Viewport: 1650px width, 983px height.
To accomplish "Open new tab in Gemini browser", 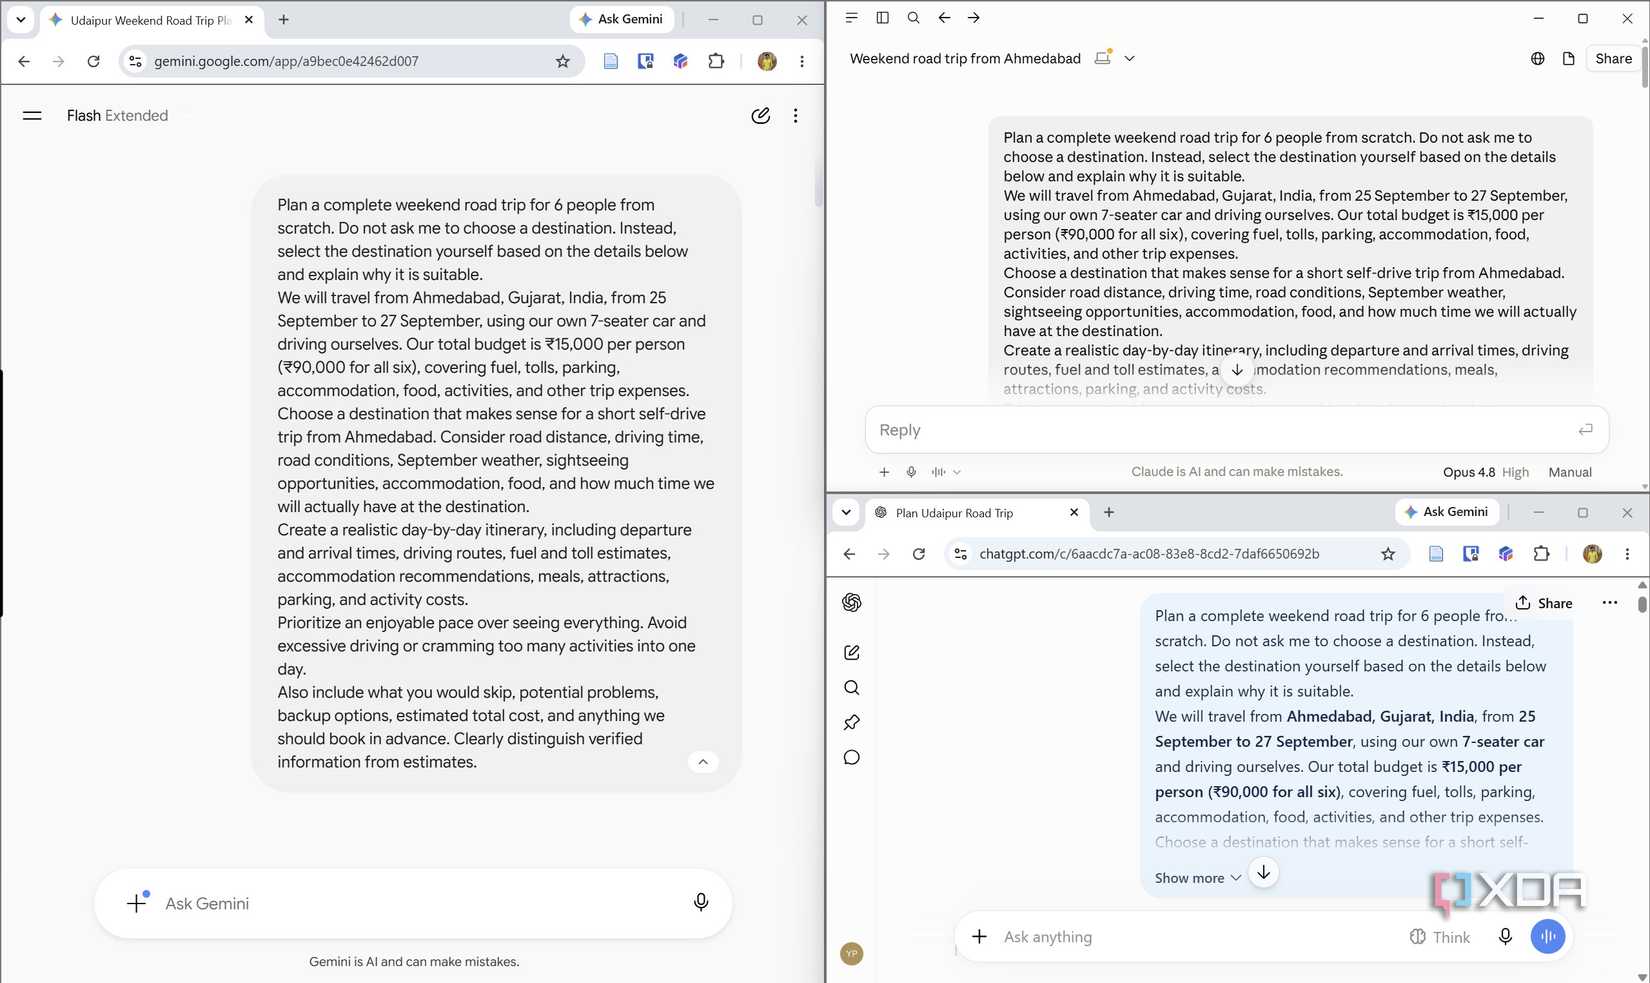I will pyautogui.click(x=284, y=19).
